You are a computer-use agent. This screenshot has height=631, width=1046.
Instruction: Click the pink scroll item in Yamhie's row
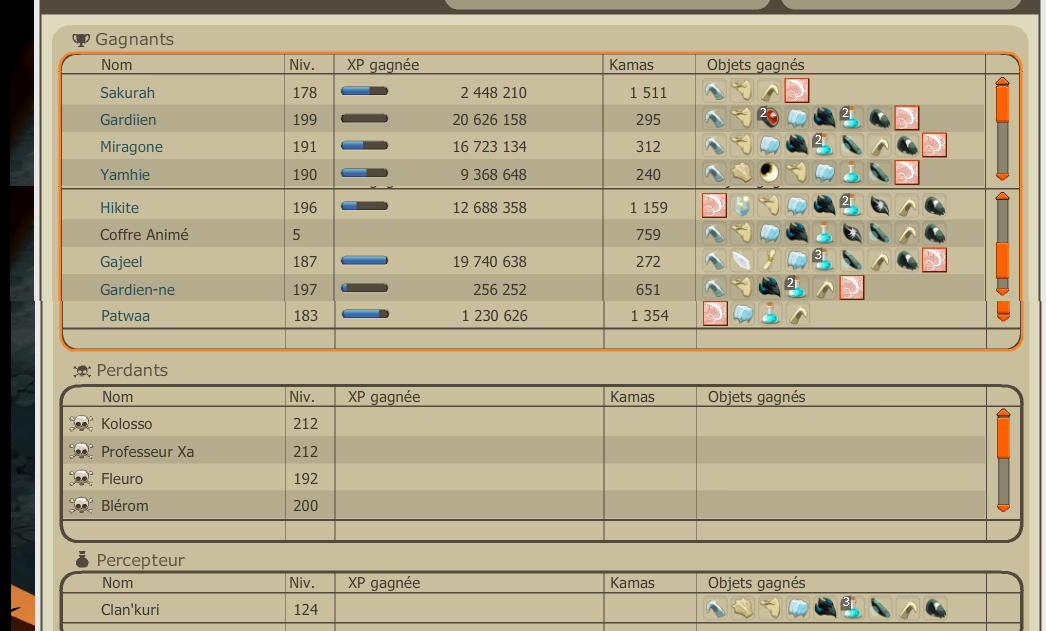pyautogui.click(x=907, y=173)
